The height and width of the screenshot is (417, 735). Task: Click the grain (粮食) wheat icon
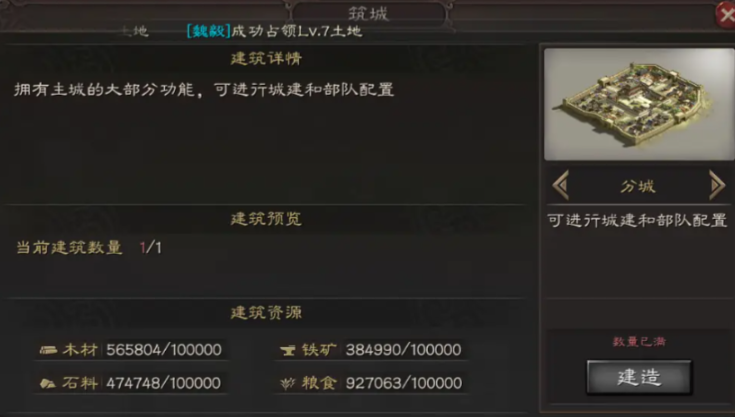tap(287, 383)
